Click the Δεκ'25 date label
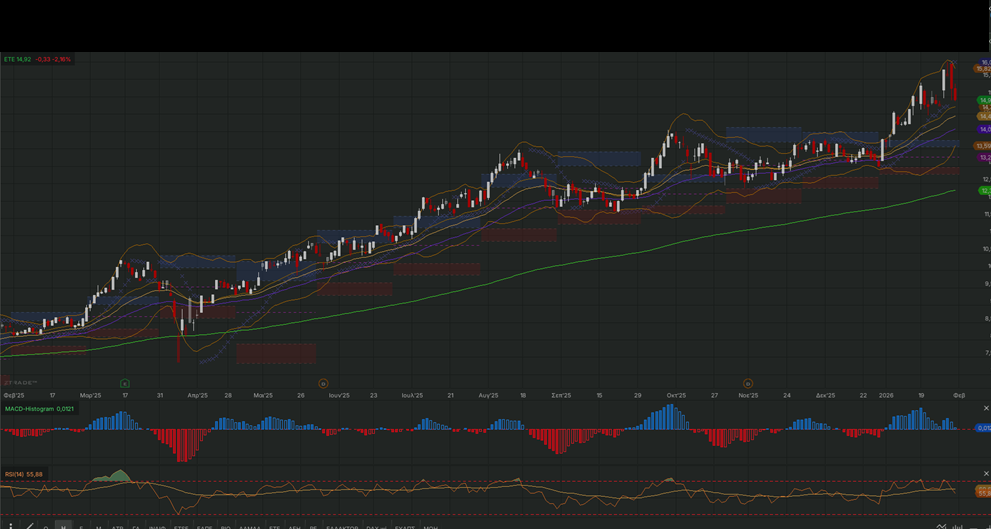 pos(825,396)
